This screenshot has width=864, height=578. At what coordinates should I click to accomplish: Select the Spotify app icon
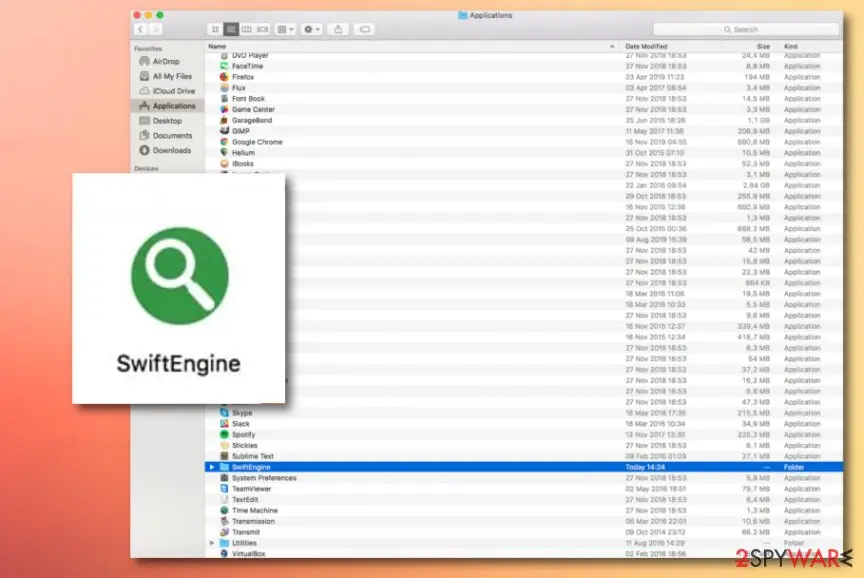click(x=224, y=435)
